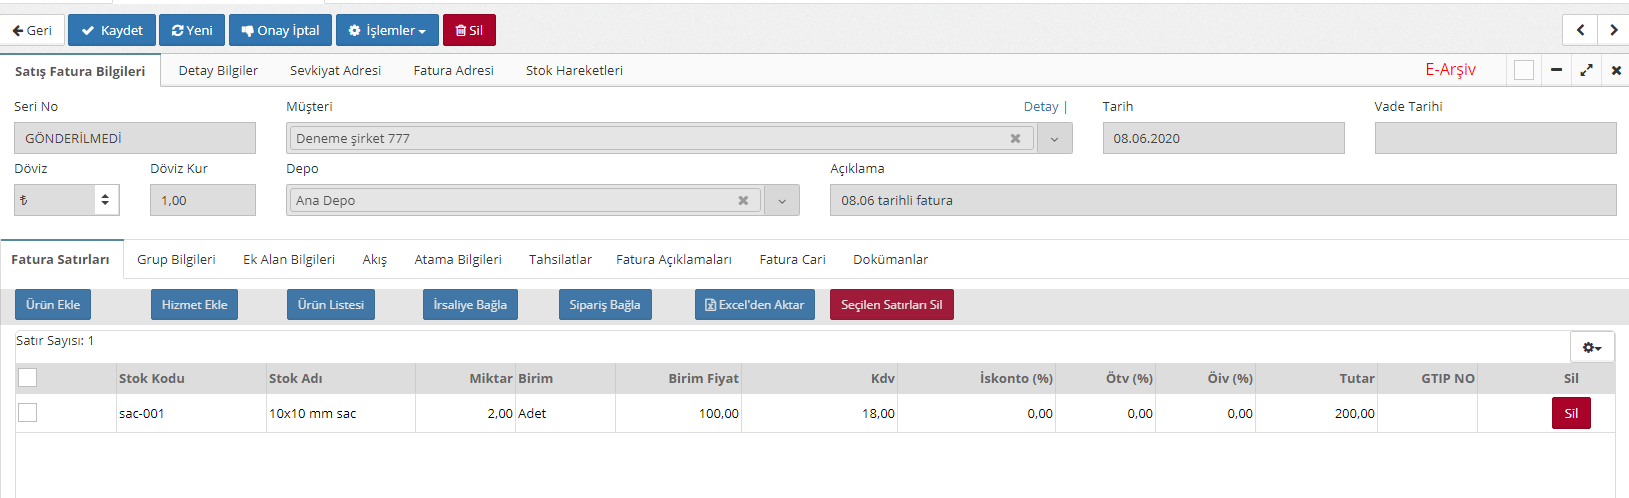Select the sac-001 row checkbox
The image size is (1629, 498).
(x=28, y=413)
